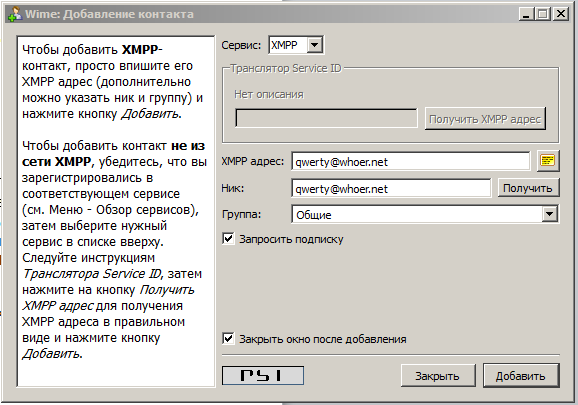Viewport: 578px width, 405px height.
Task: Focus the XMPP адрес input field
Action: (411, 161)
